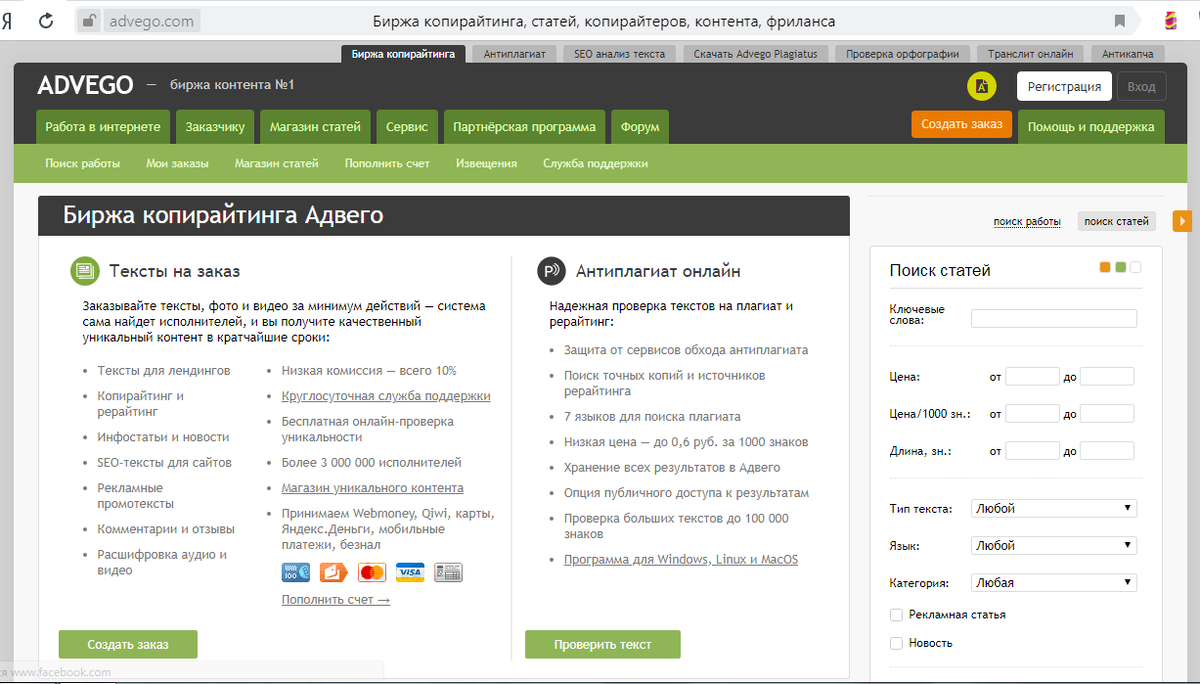This screenshot has width=1200, height=684.
Task: Open the 'Заказчику' menu
Action: [x=215, y=127]
